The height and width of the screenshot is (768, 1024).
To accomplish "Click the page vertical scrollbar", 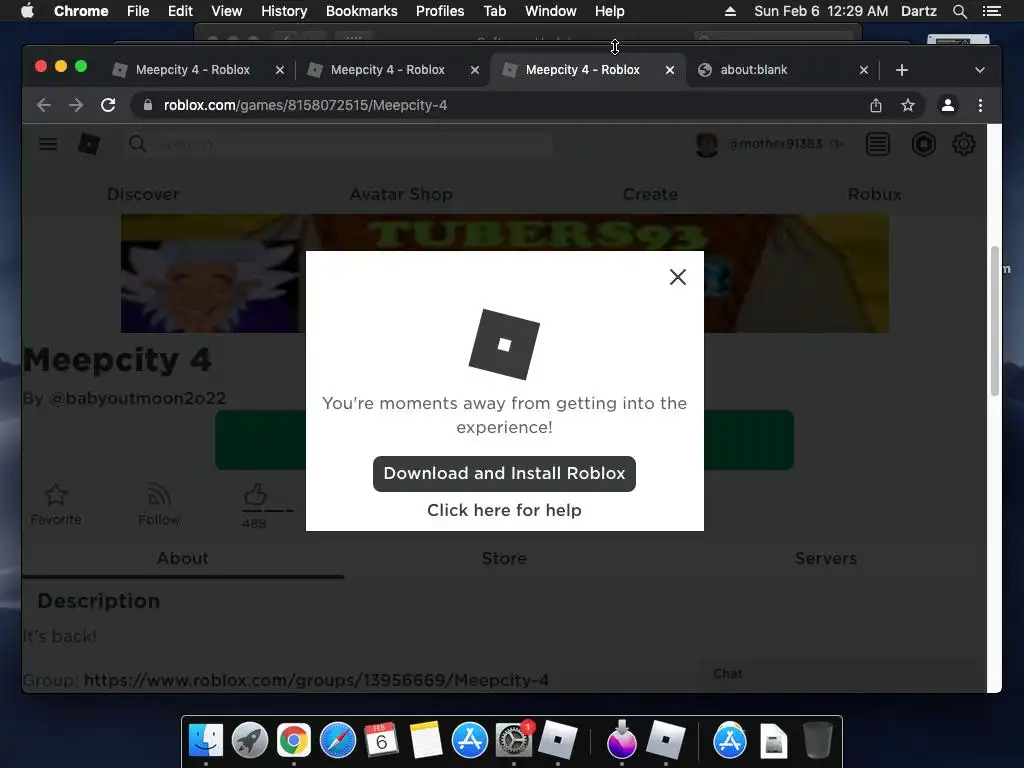I will click(995, 321).
